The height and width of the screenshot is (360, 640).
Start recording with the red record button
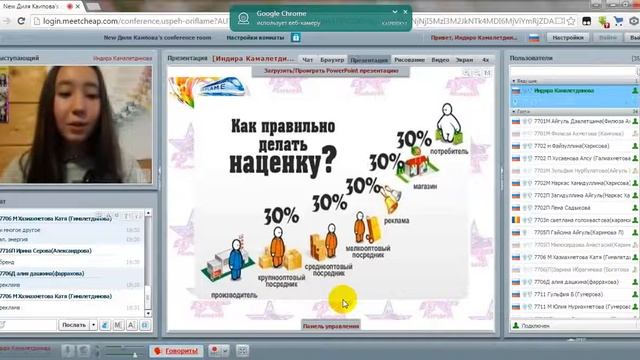(x=214, y=350)
